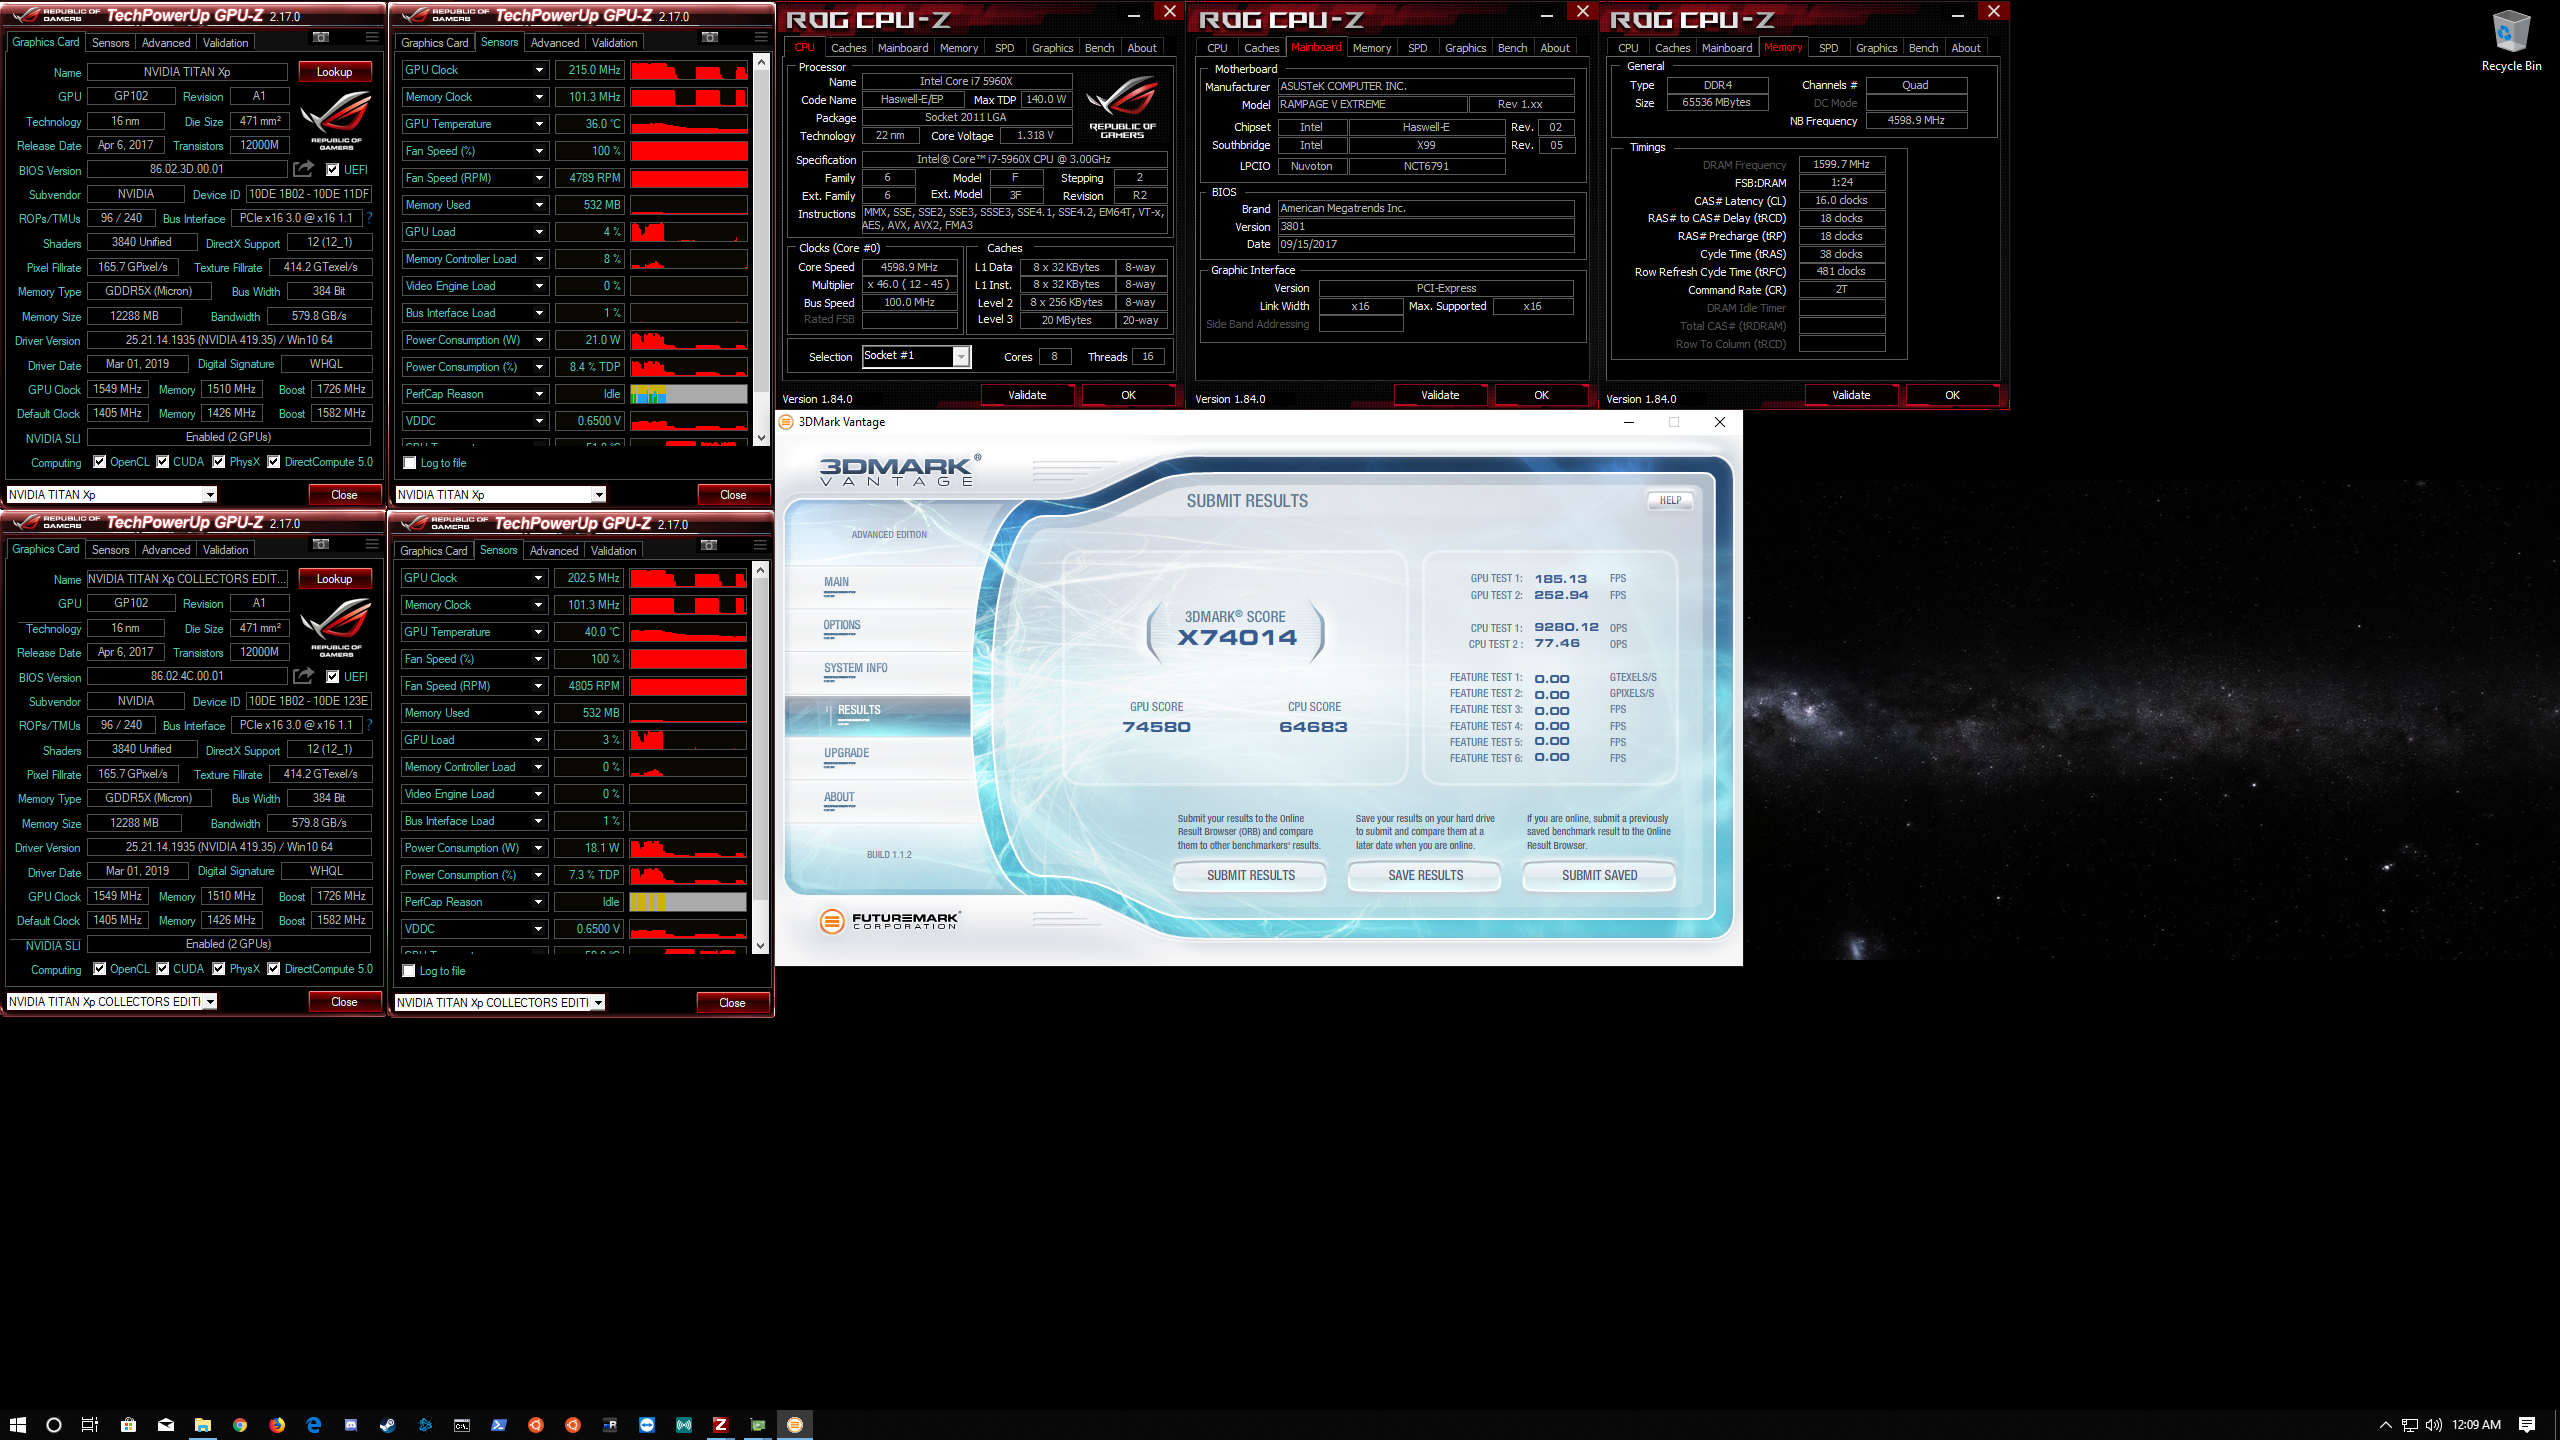Open hamburger menu in top TITAN Xp Sensors window

click(761, 38)
